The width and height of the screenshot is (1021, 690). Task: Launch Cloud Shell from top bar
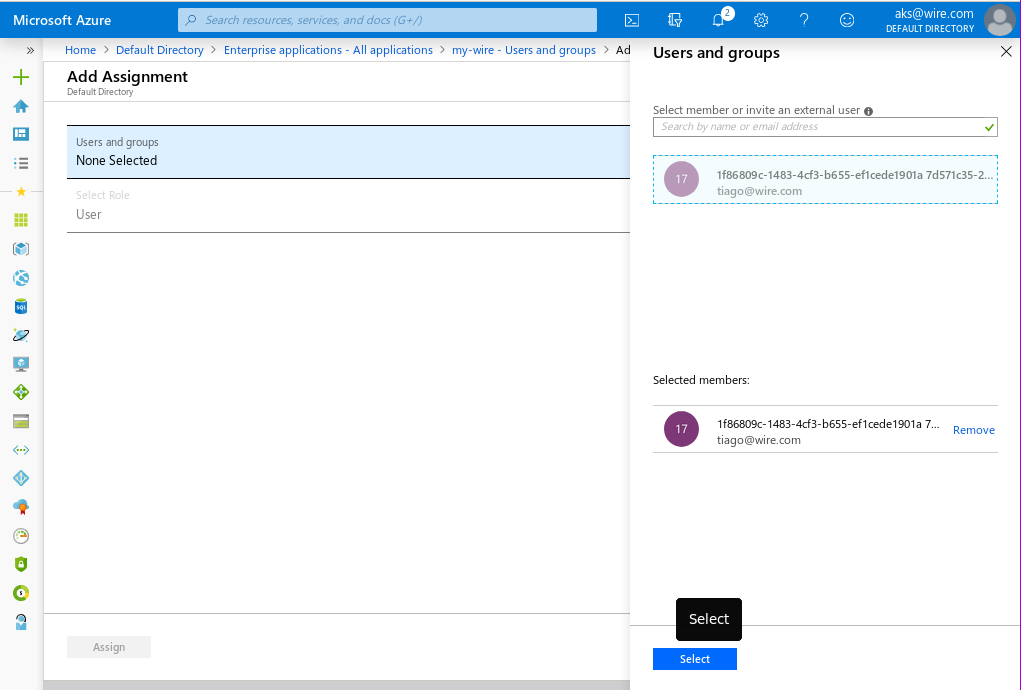[632, 20]
